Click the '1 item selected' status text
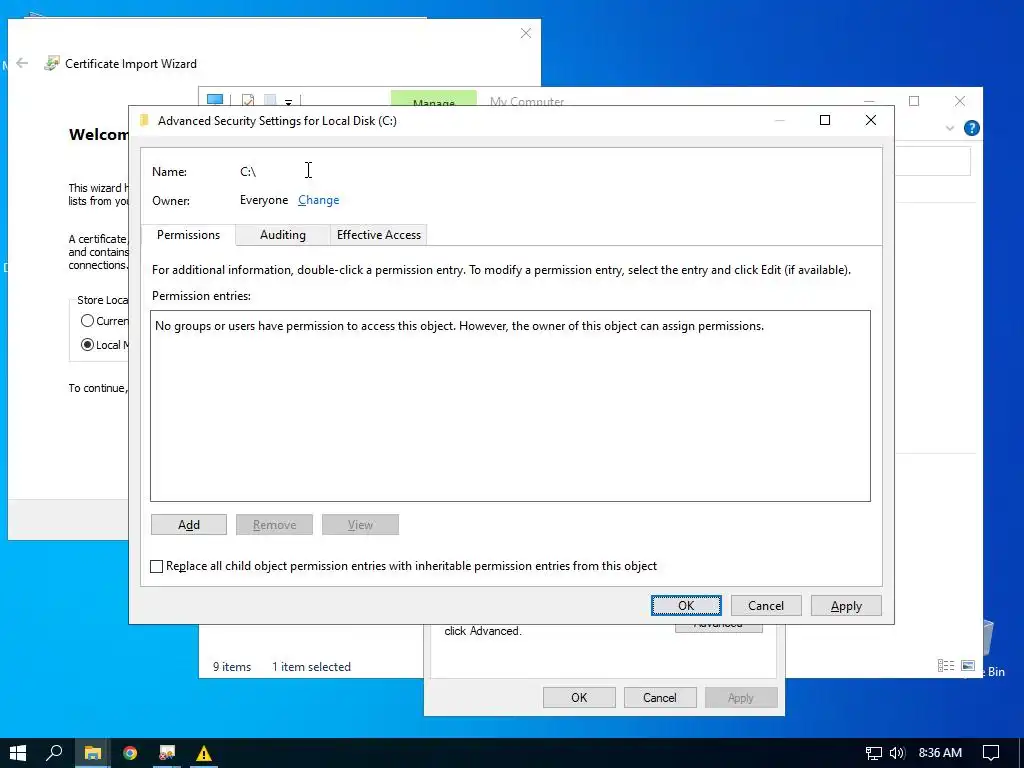The width and height of the screenshot is (1024, 768). [x=312, y=667]
